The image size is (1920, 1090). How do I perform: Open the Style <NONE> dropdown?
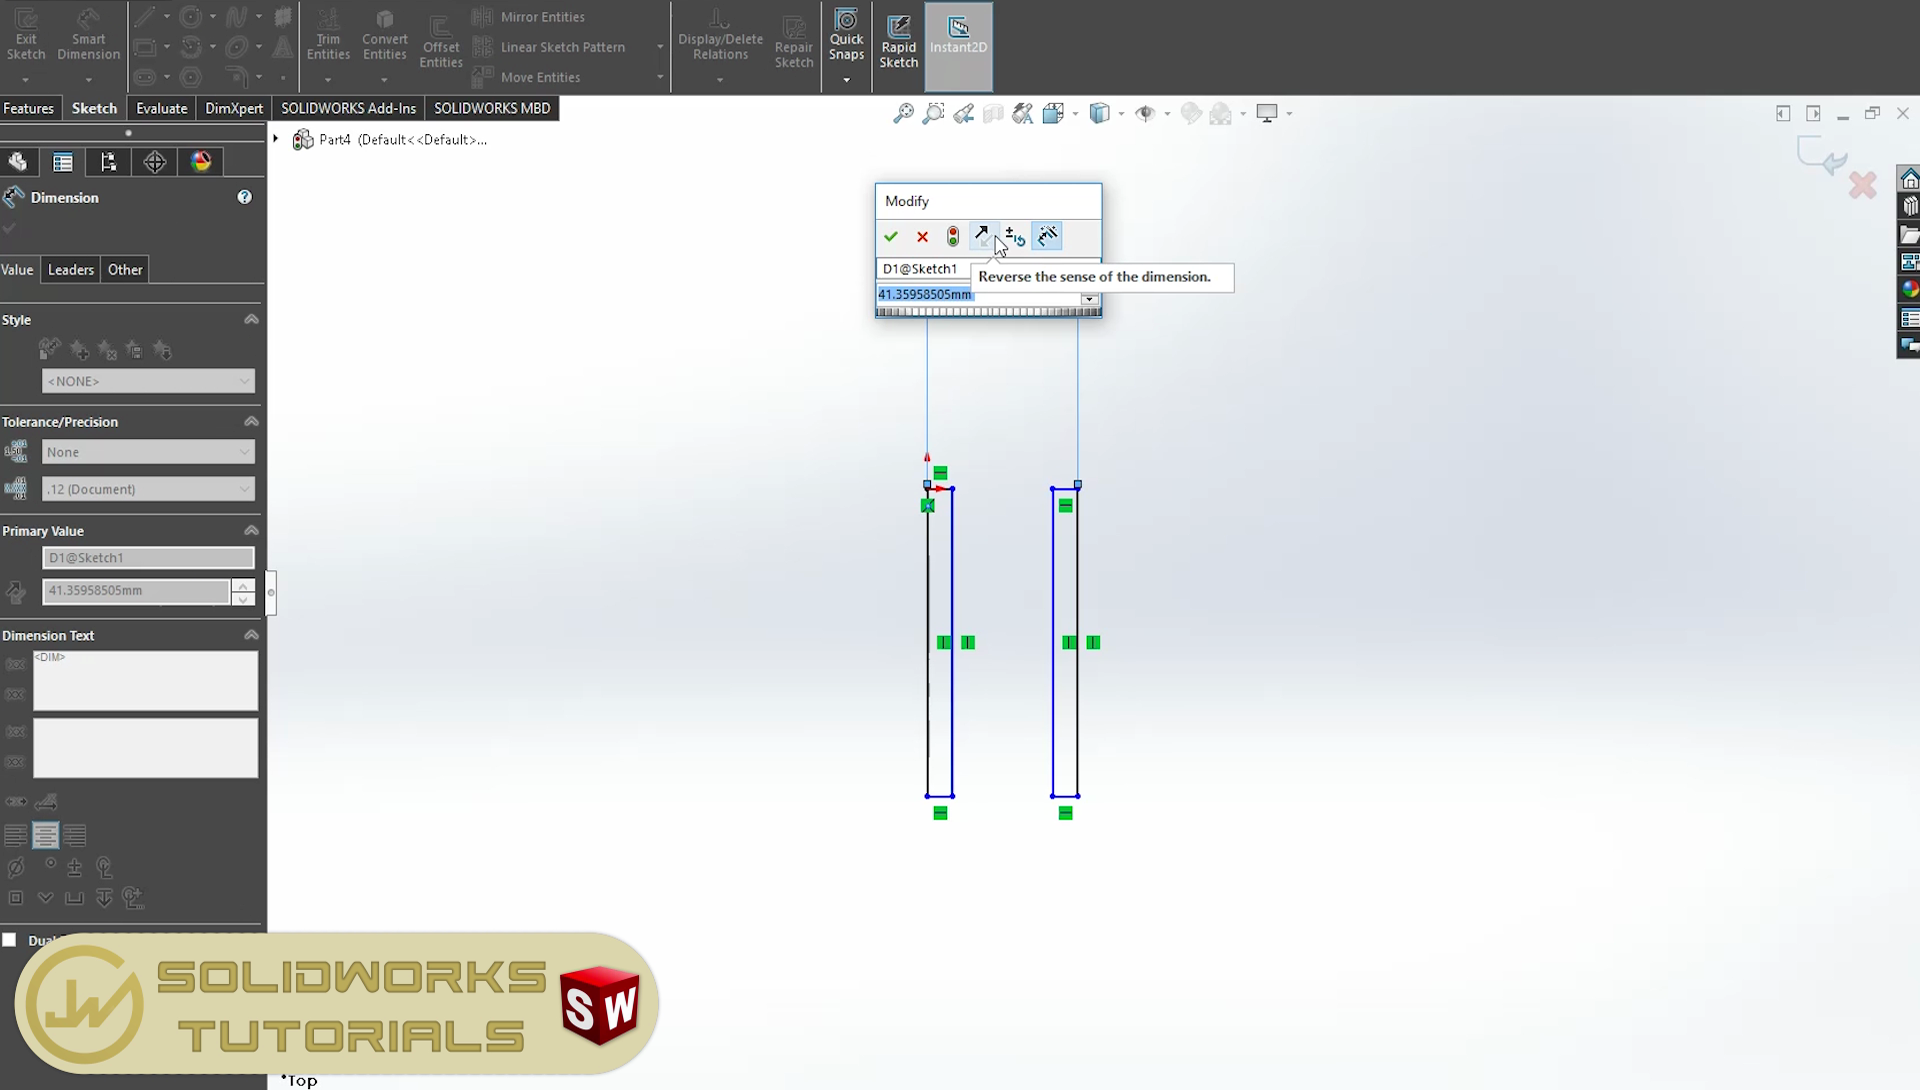coord(148,381)
